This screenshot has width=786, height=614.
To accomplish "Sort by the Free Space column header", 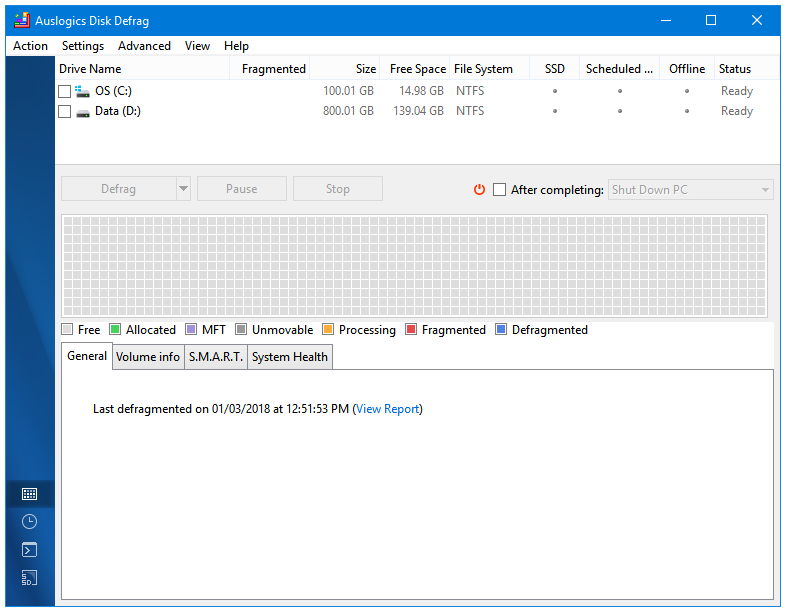I will tap(415, 69).
